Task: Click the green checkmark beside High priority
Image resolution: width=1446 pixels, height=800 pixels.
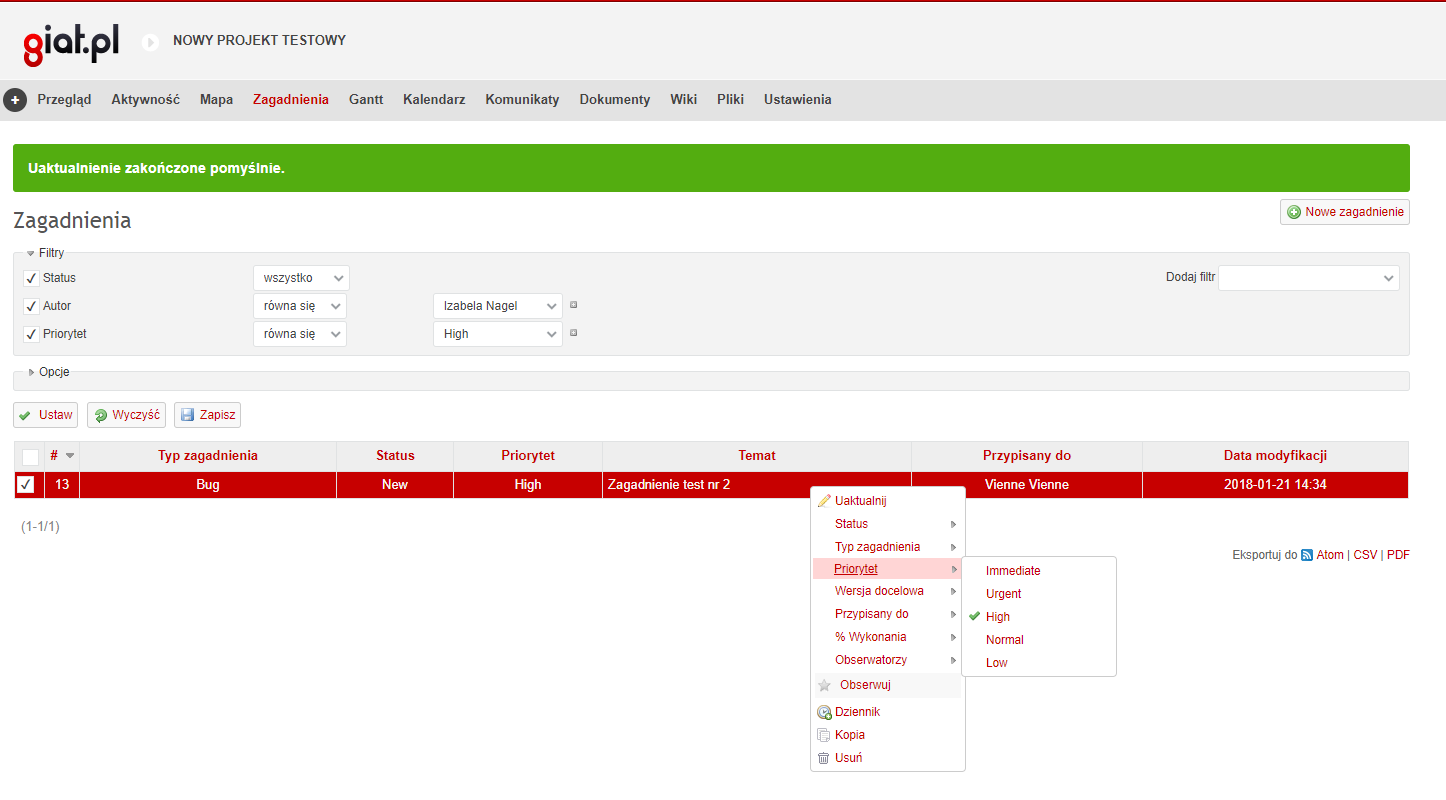Action: click(x=975, y=617)
